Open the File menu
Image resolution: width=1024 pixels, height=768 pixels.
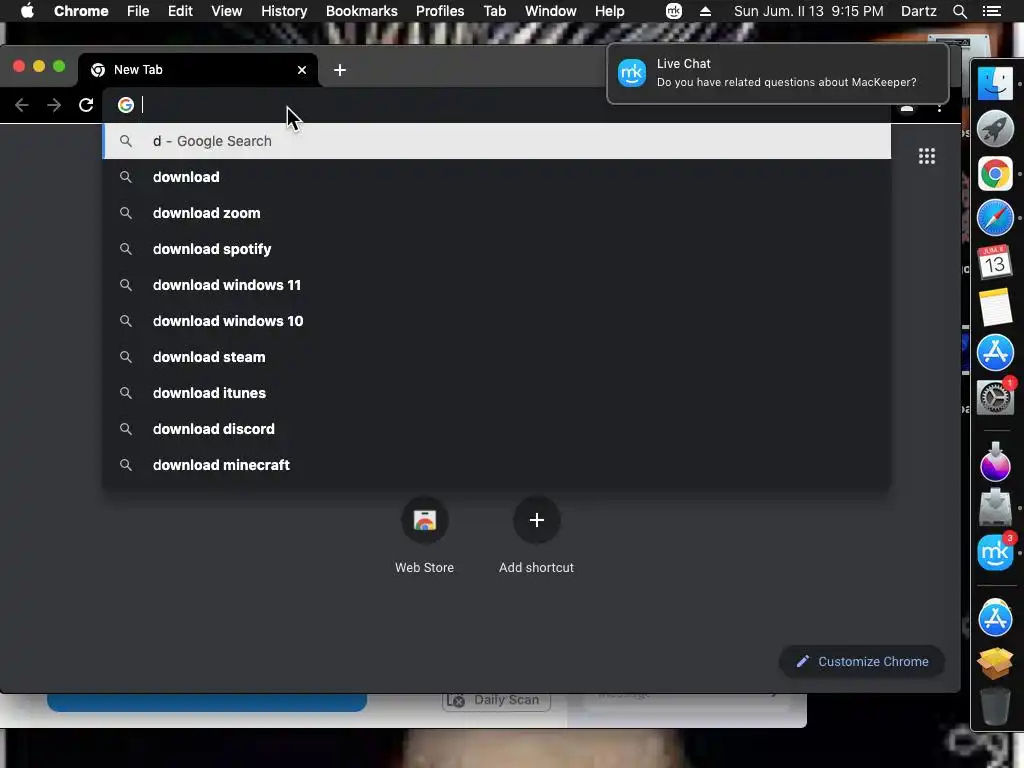138,11
